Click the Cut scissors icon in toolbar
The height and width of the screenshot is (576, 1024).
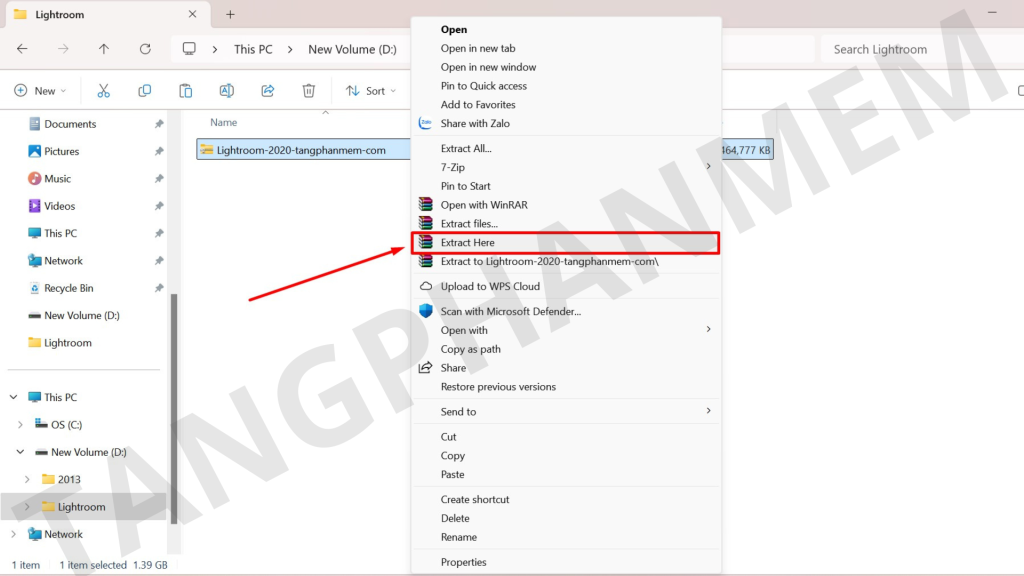click(x=103, y=91)
